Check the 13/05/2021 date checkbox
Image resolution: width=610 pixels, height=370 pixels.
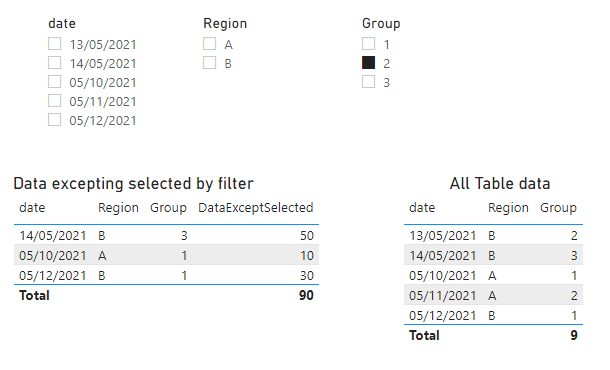[54, 44]
